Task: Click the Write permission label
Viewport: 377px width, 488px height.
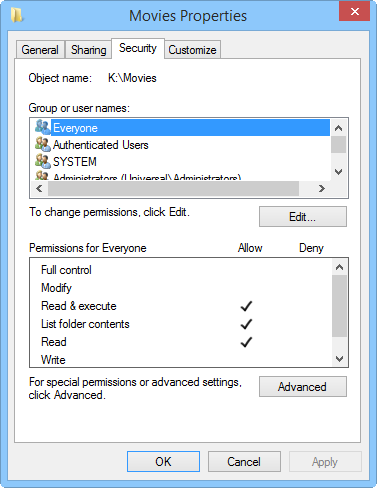Action: coord(53,360)
